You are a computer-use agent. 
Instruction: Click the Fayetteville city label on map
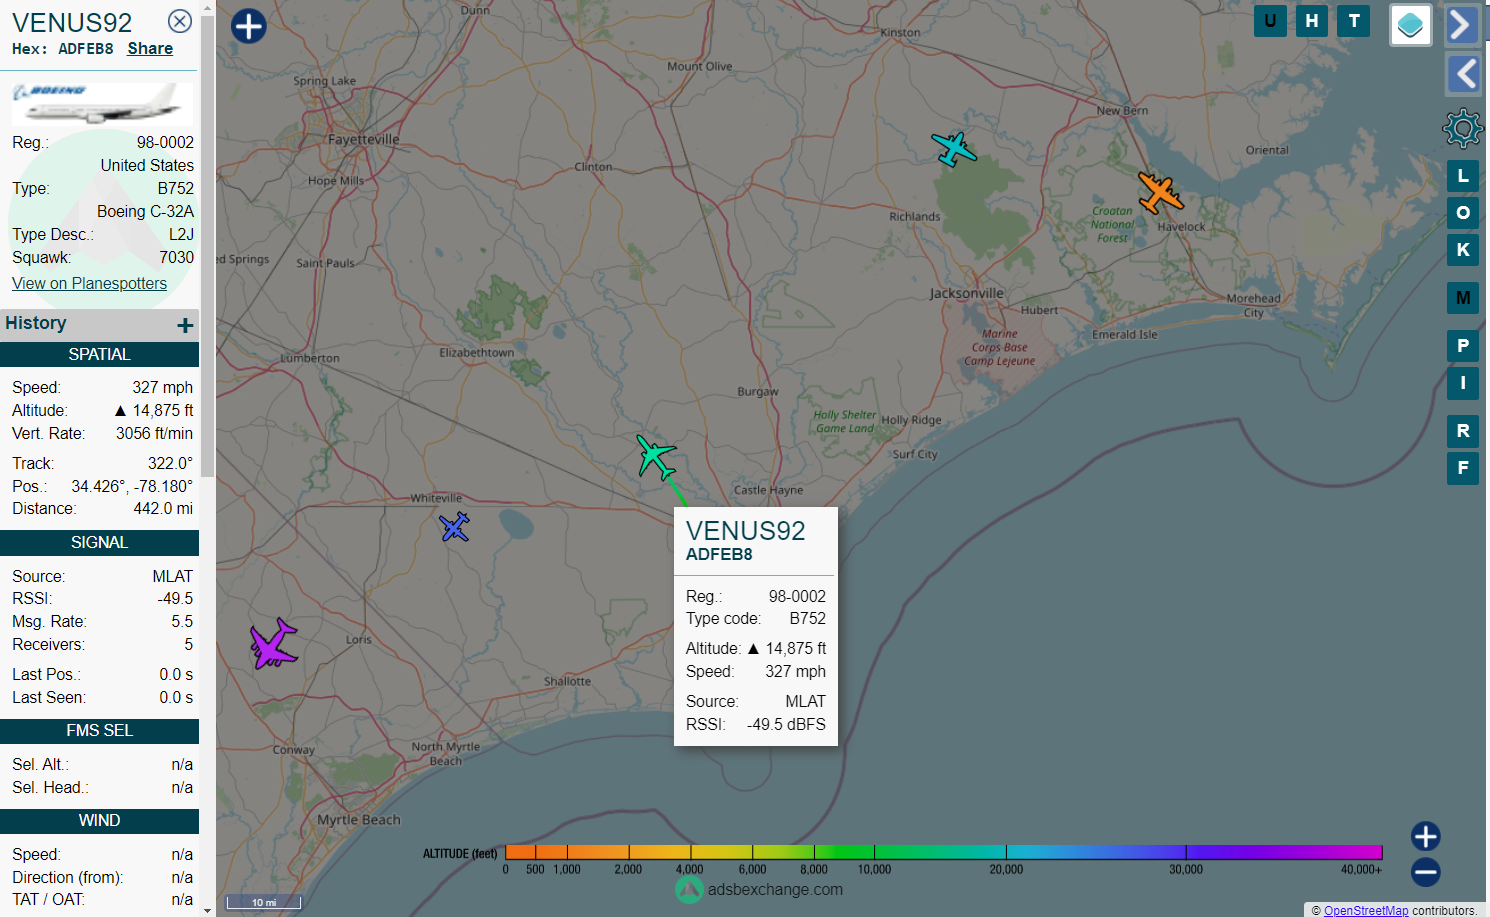363,139
